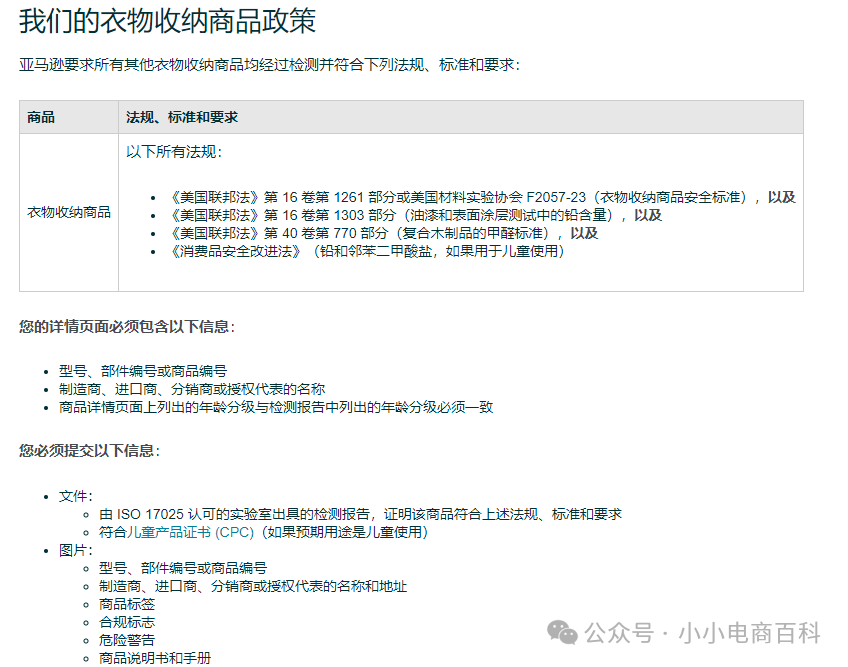This screenshot has height=667, width=848.
Task: Click the bullet about 年龄分级必须一致
Action: [x=276, y=407]
